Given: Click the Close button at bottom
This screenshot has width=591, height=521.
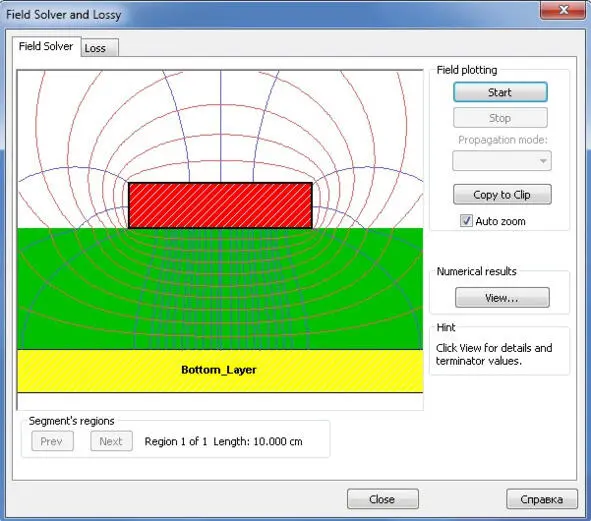Looking at the screenshot, I should [x=383, y=499].
